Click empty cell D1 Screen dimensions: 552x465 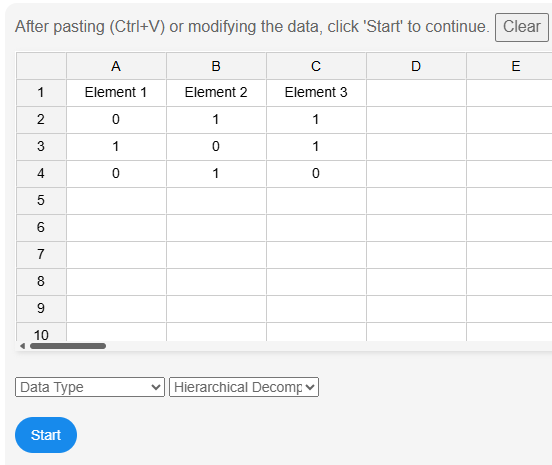[416, 93]
